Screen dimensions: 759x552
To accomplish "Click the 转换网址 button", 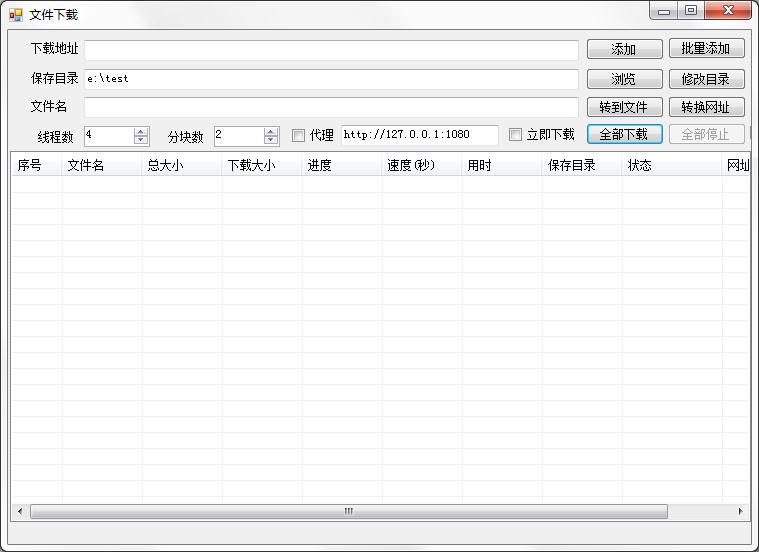I will coord(706,107).
